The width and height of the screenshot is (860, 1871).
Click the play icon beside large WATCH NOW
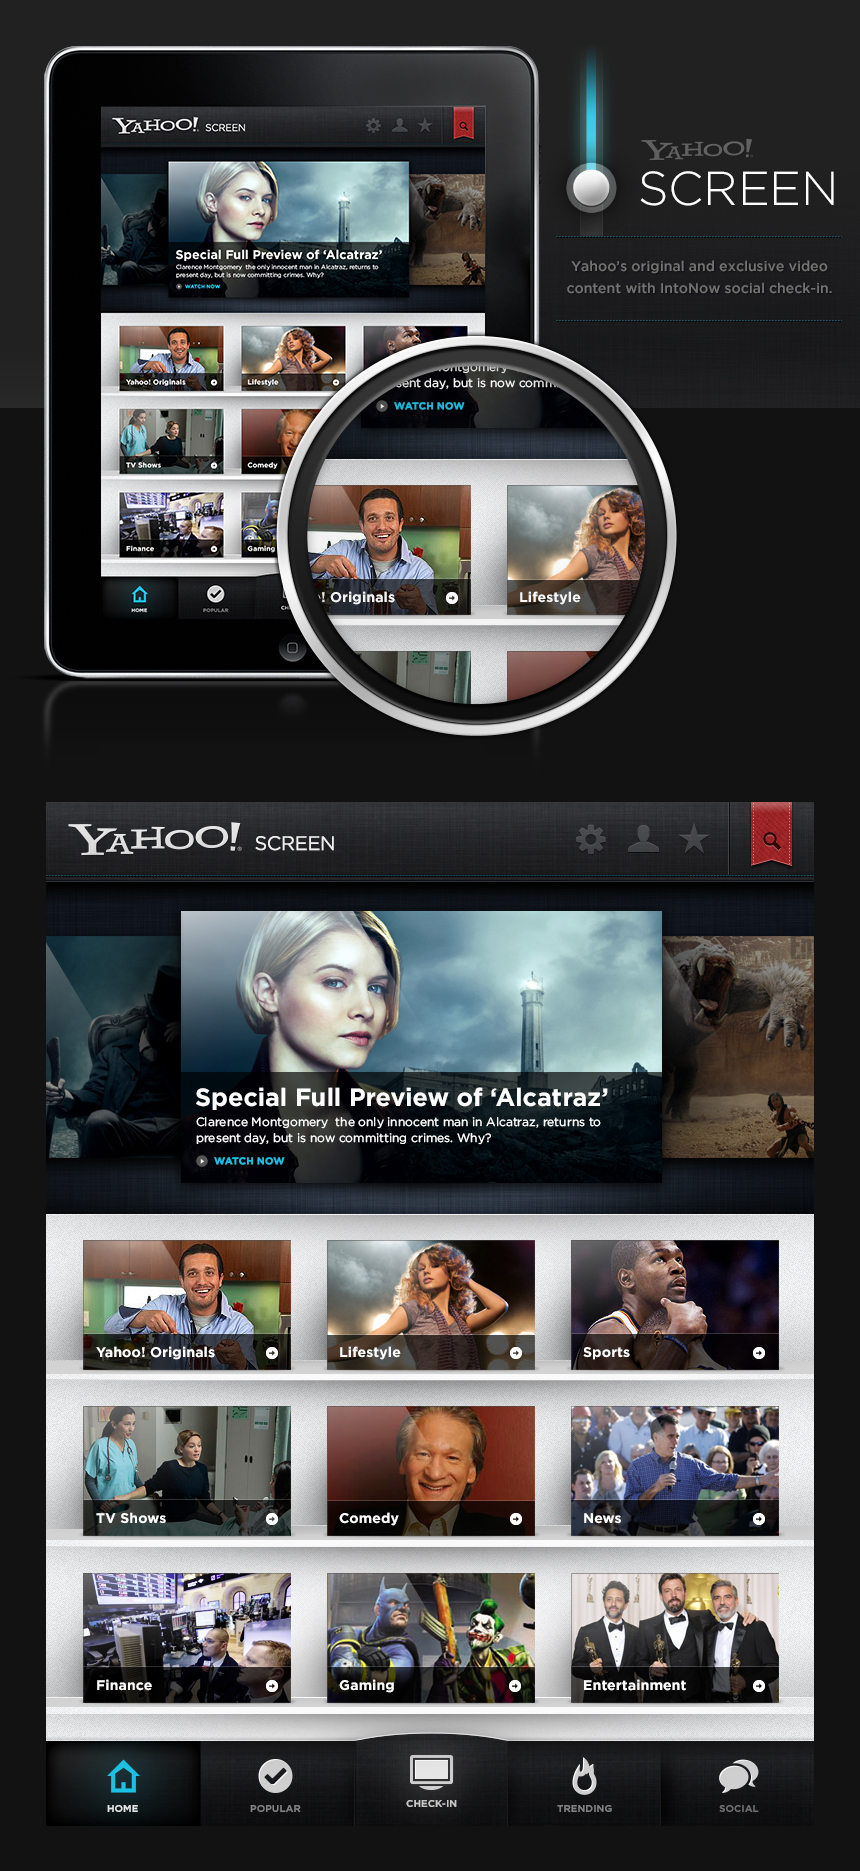(x=202, y=1161)
